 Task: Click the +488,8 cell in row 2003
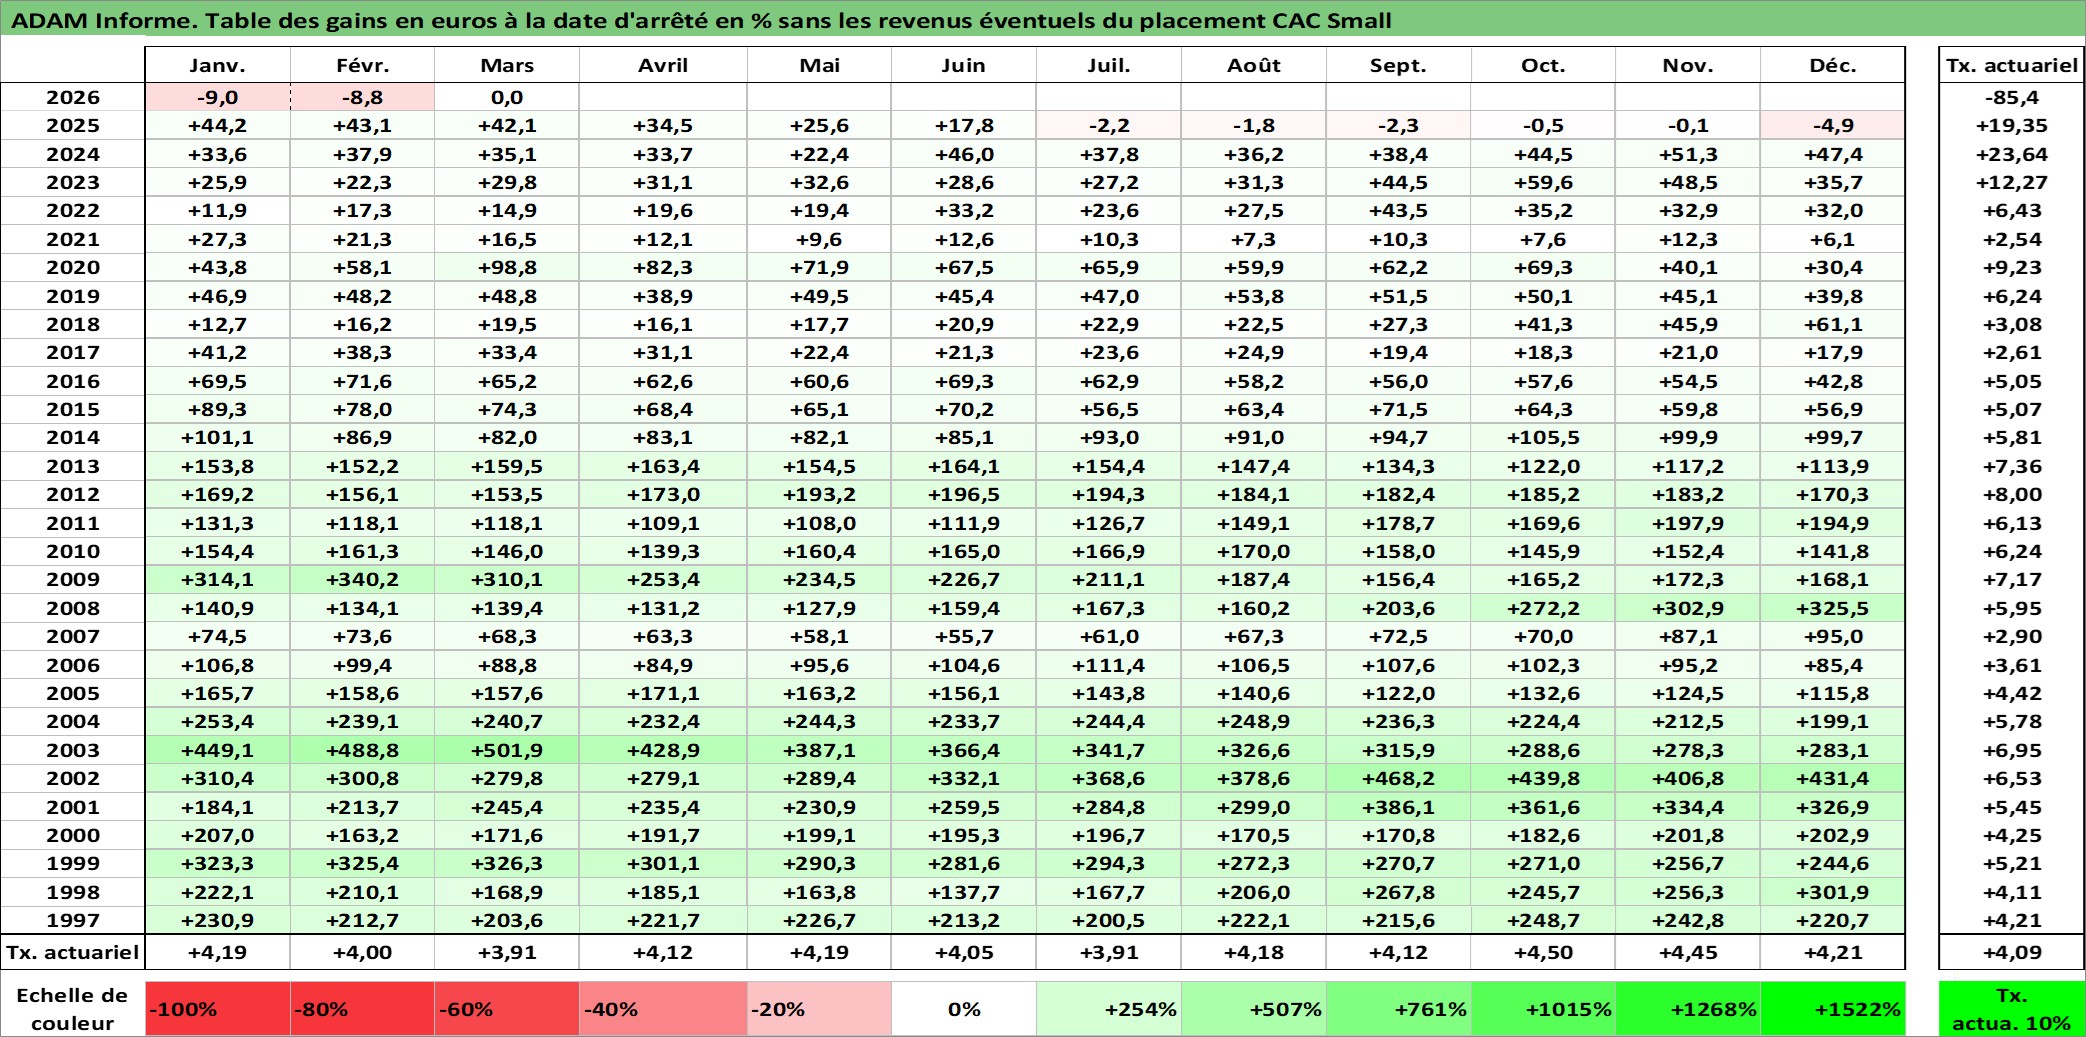click(x=362, y=750)
